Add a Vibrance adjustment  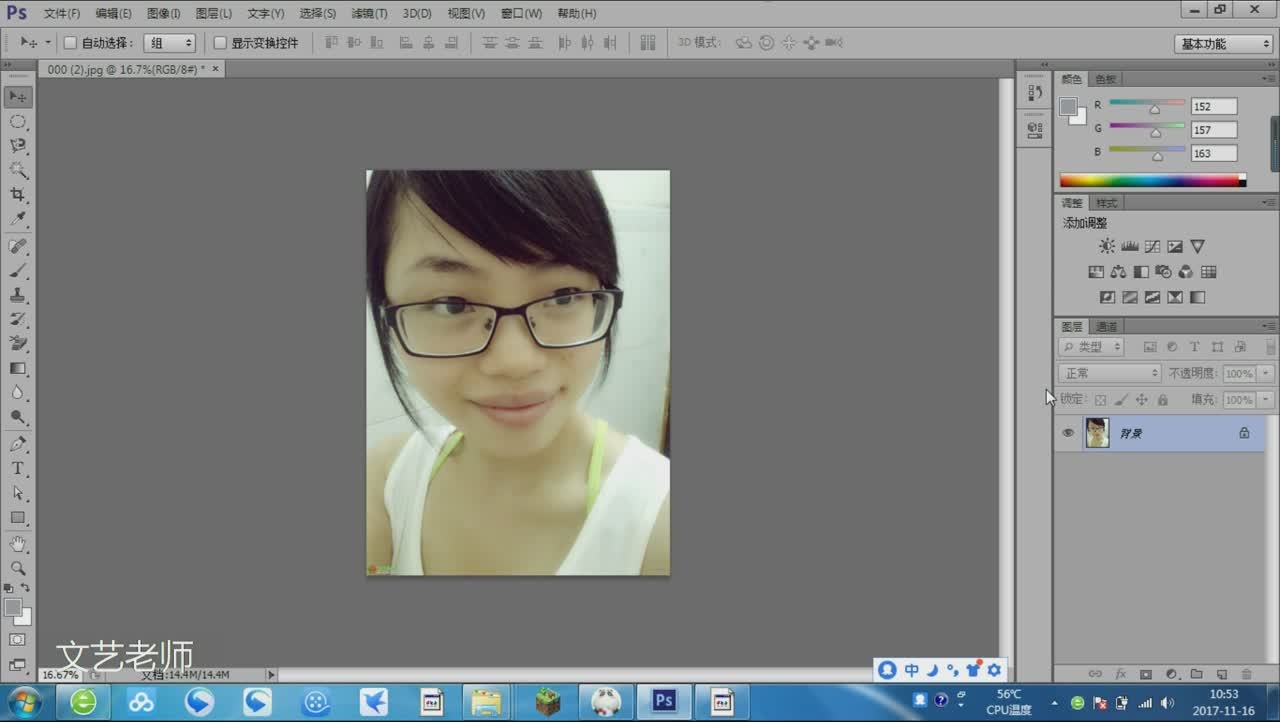[1198, 246]
